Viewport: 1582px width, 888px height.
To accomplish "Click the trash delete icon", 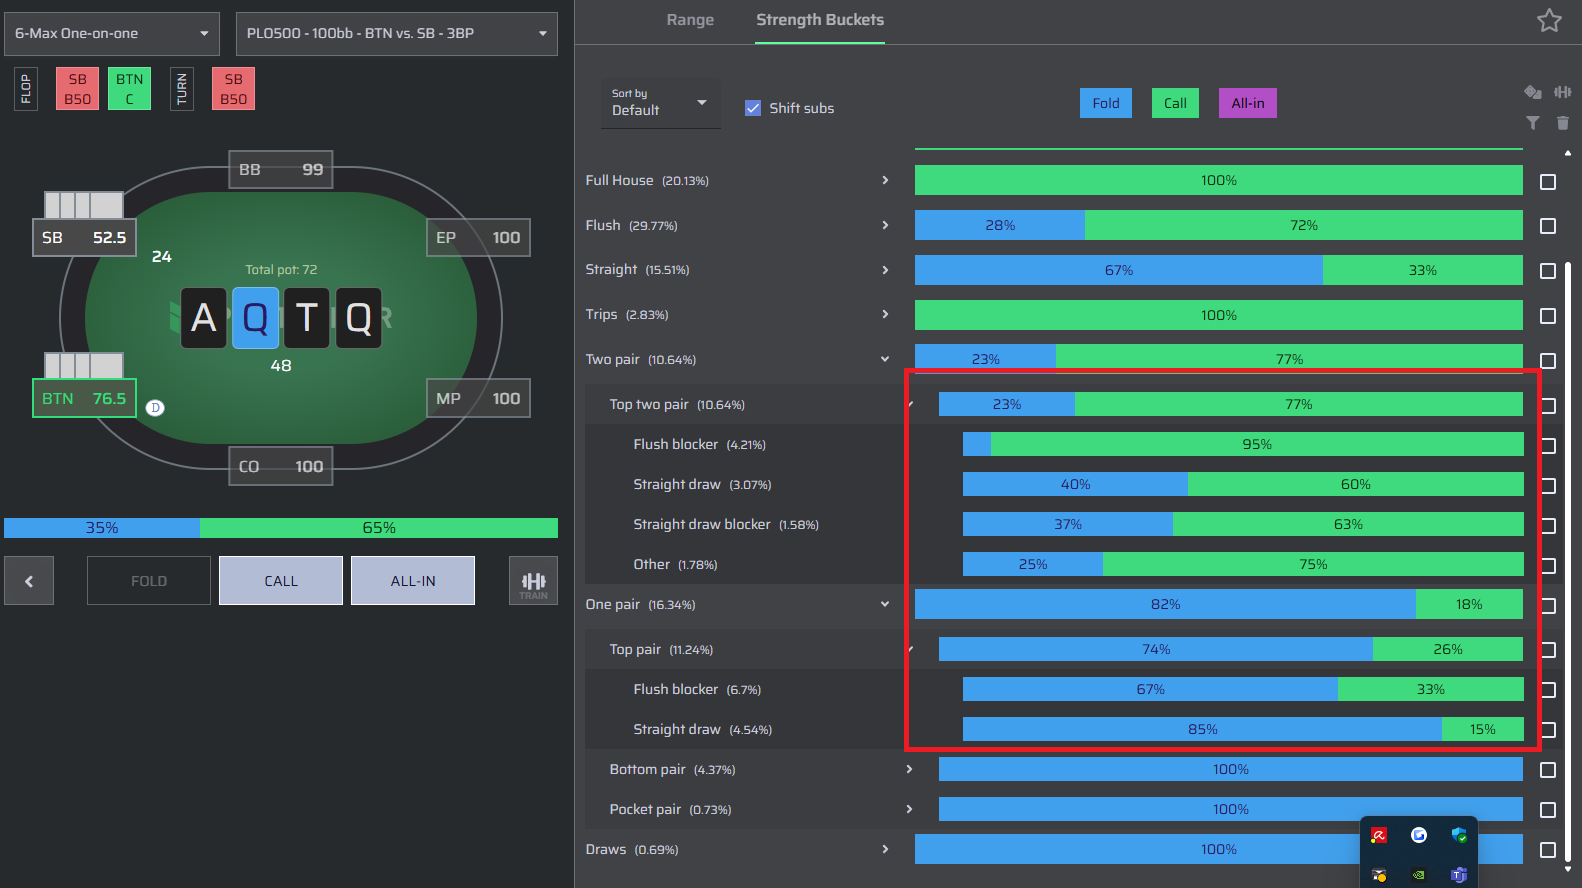I will coord(1563,123).
